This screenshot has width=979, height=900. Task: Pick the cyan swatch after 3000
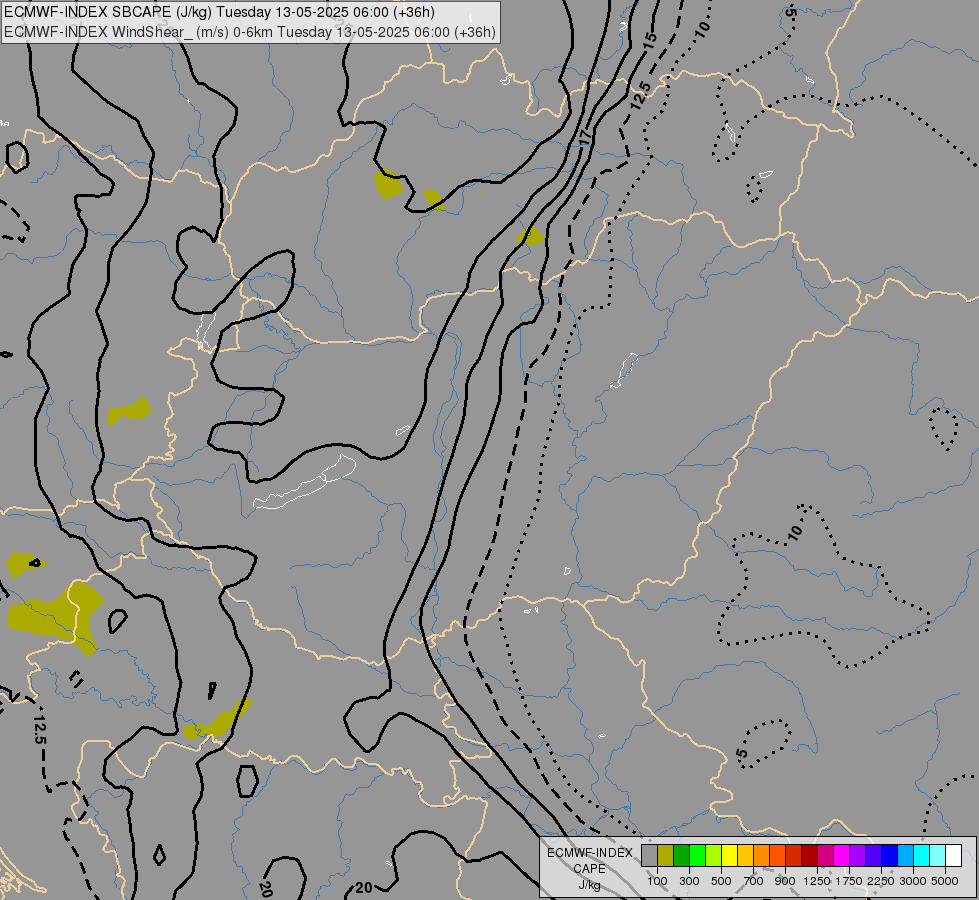pyautogui.click(x=922, y=855)
